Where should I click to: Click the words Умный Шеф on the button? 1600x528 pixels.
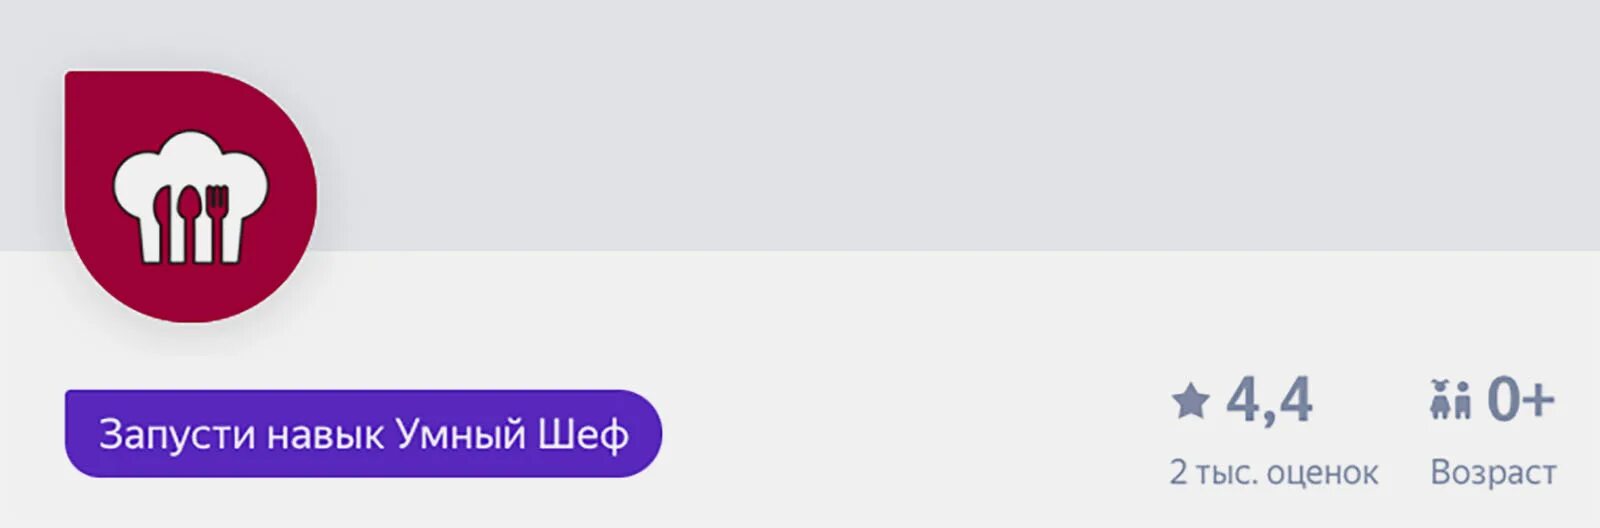[x=512, y=434]
